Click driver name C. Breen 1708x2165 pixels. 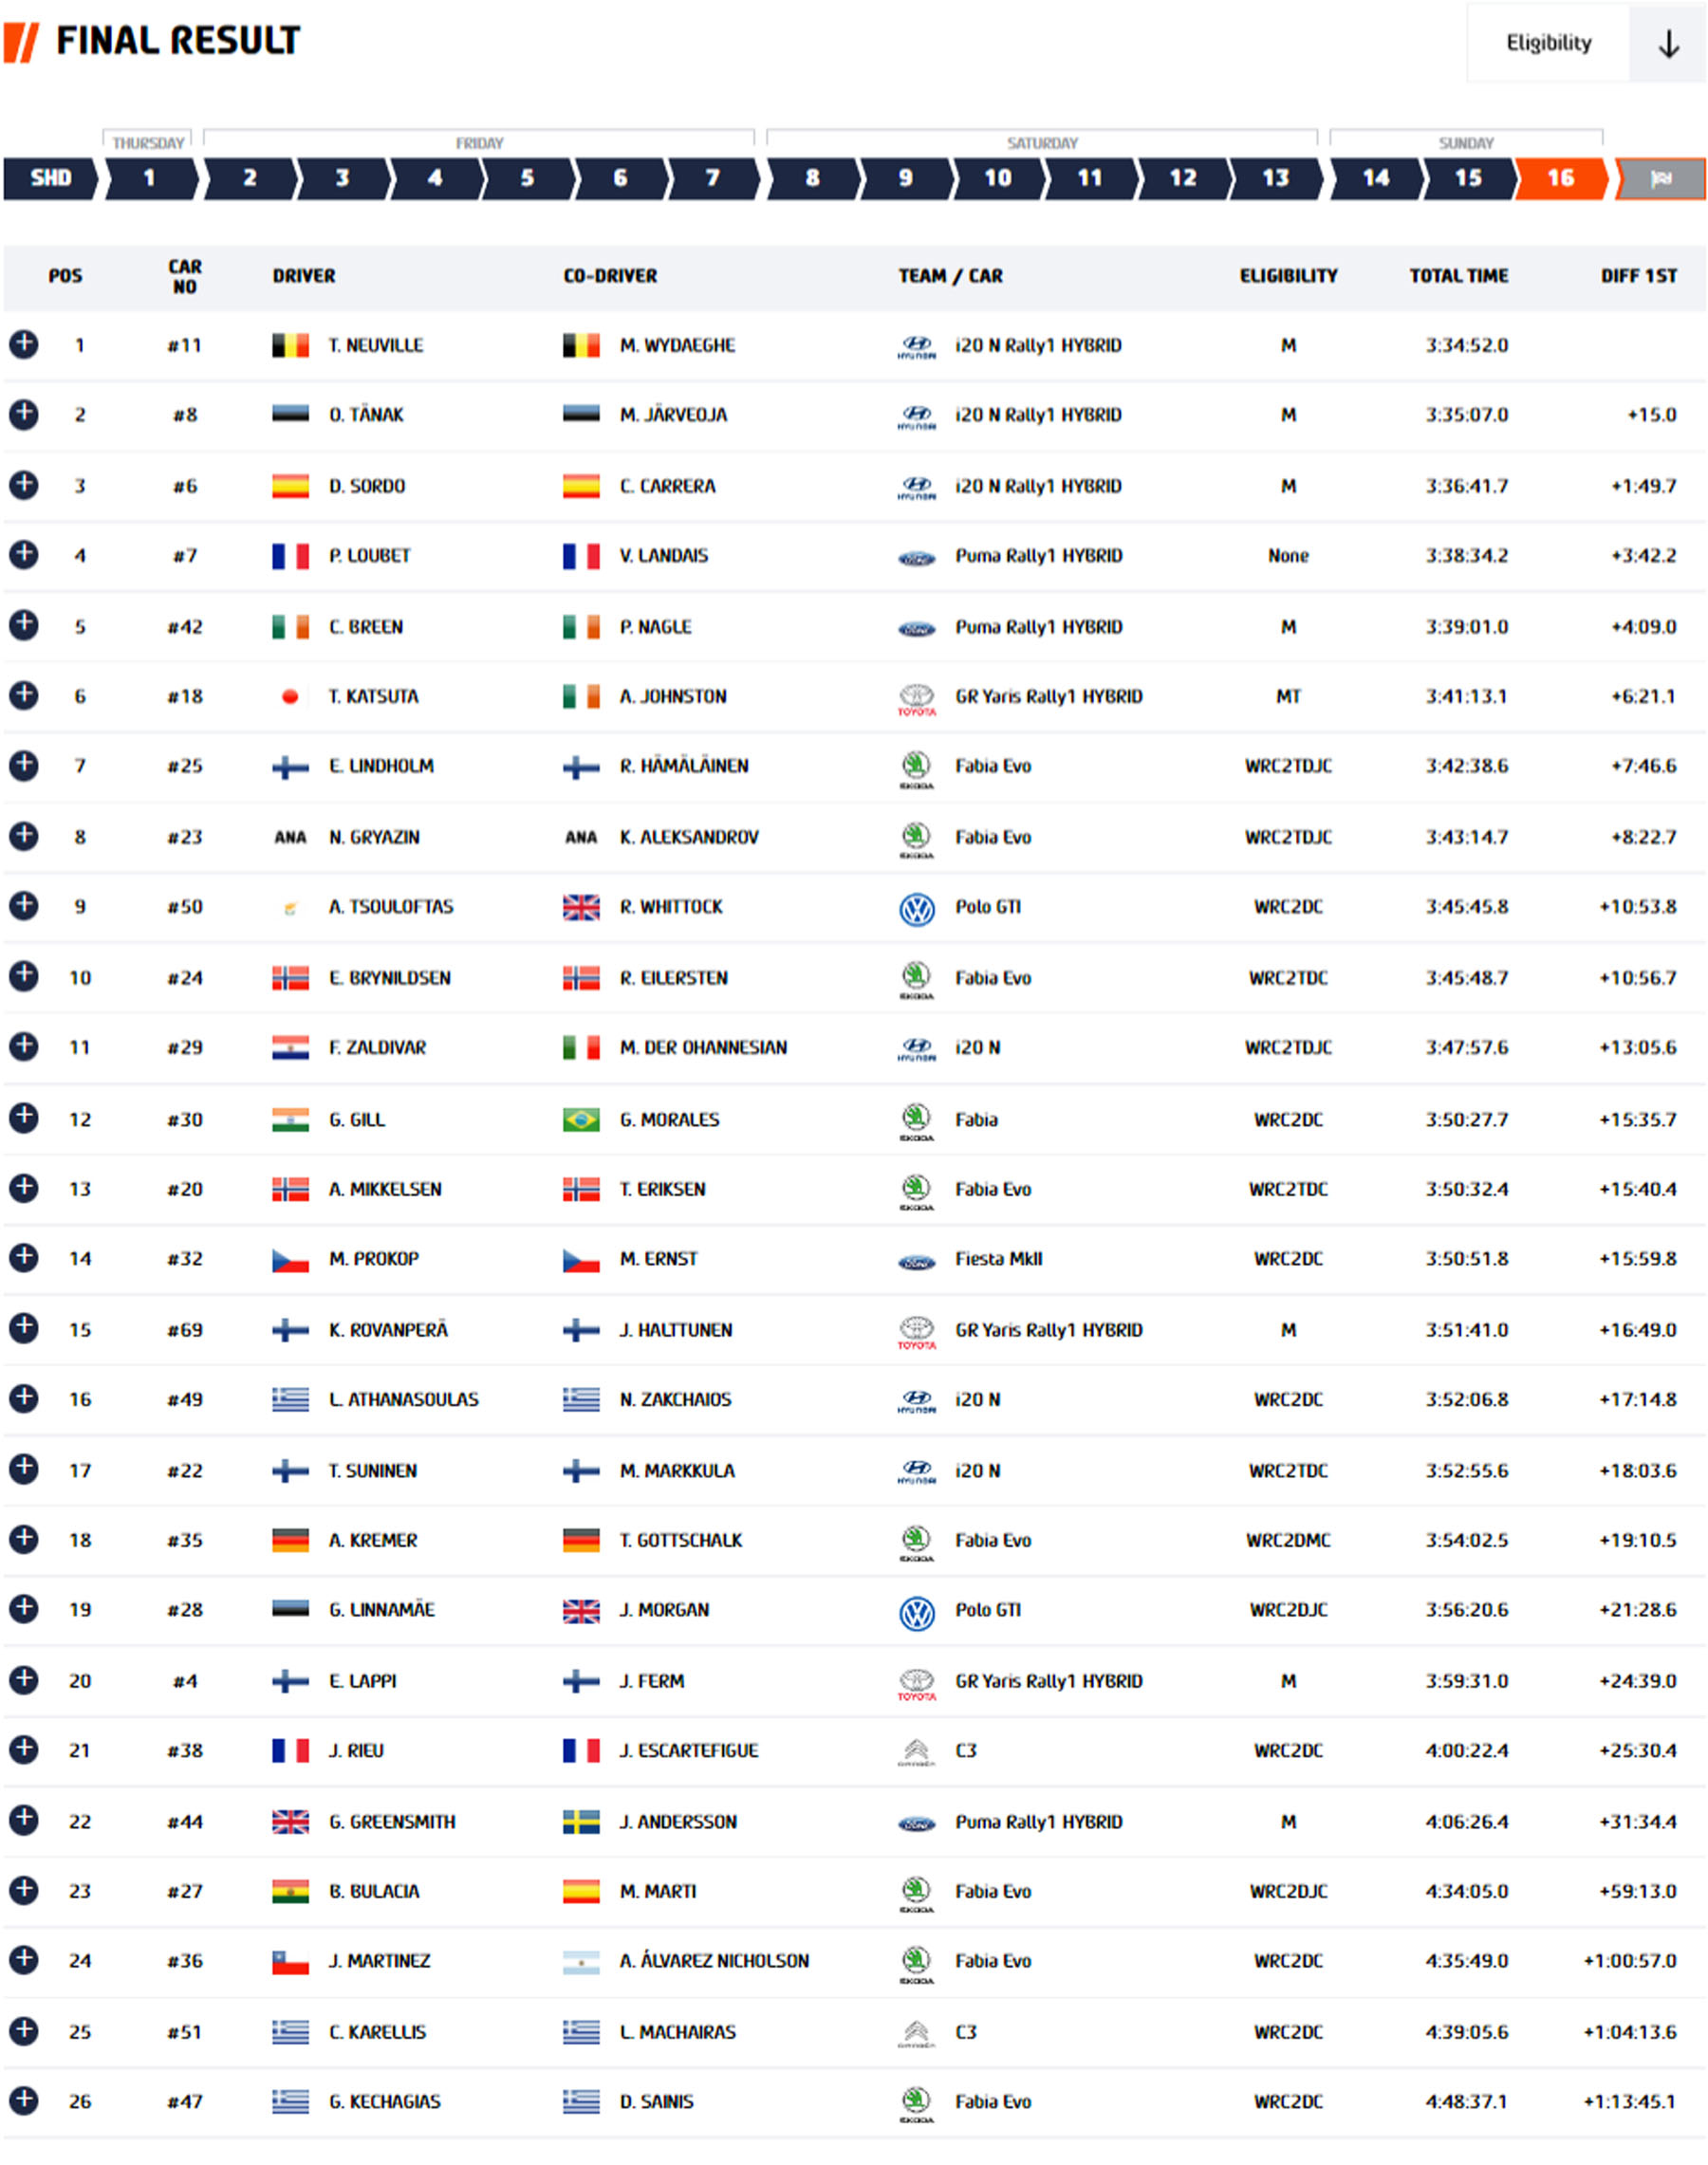click(x=366, y=627)
